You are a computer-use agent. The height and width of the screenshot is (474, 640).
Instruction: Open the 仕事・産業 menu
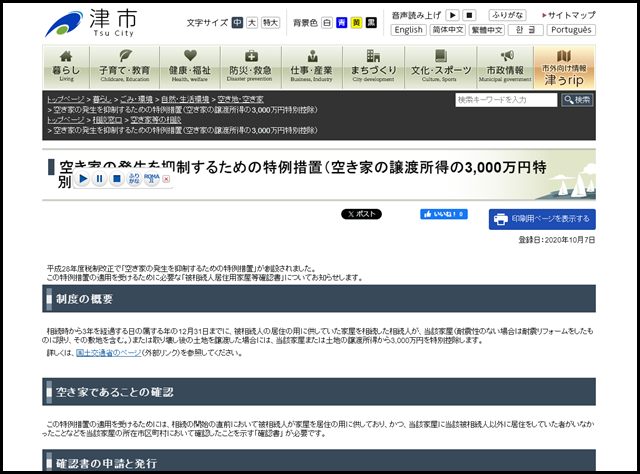pyautogui.click(x=312, y=67)
